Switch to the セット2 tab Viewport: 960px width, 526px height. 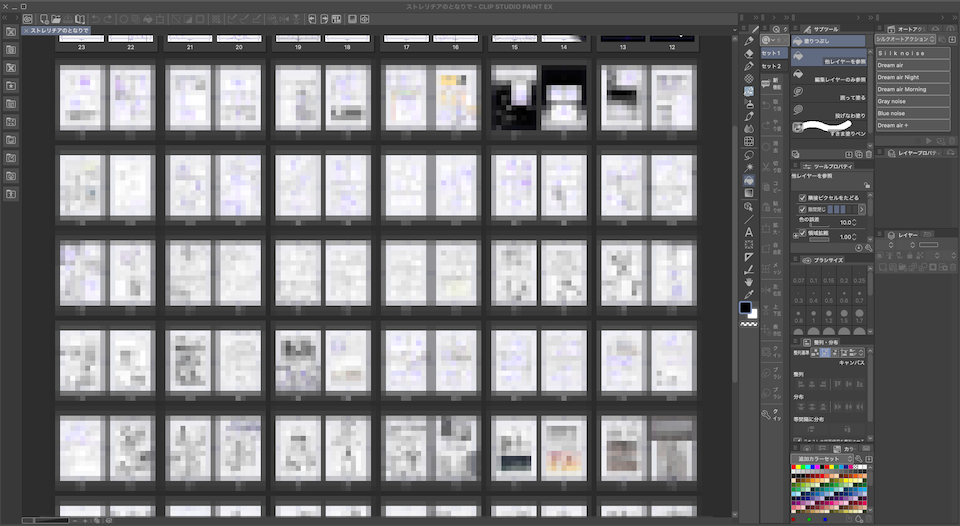tap(771, 66)
